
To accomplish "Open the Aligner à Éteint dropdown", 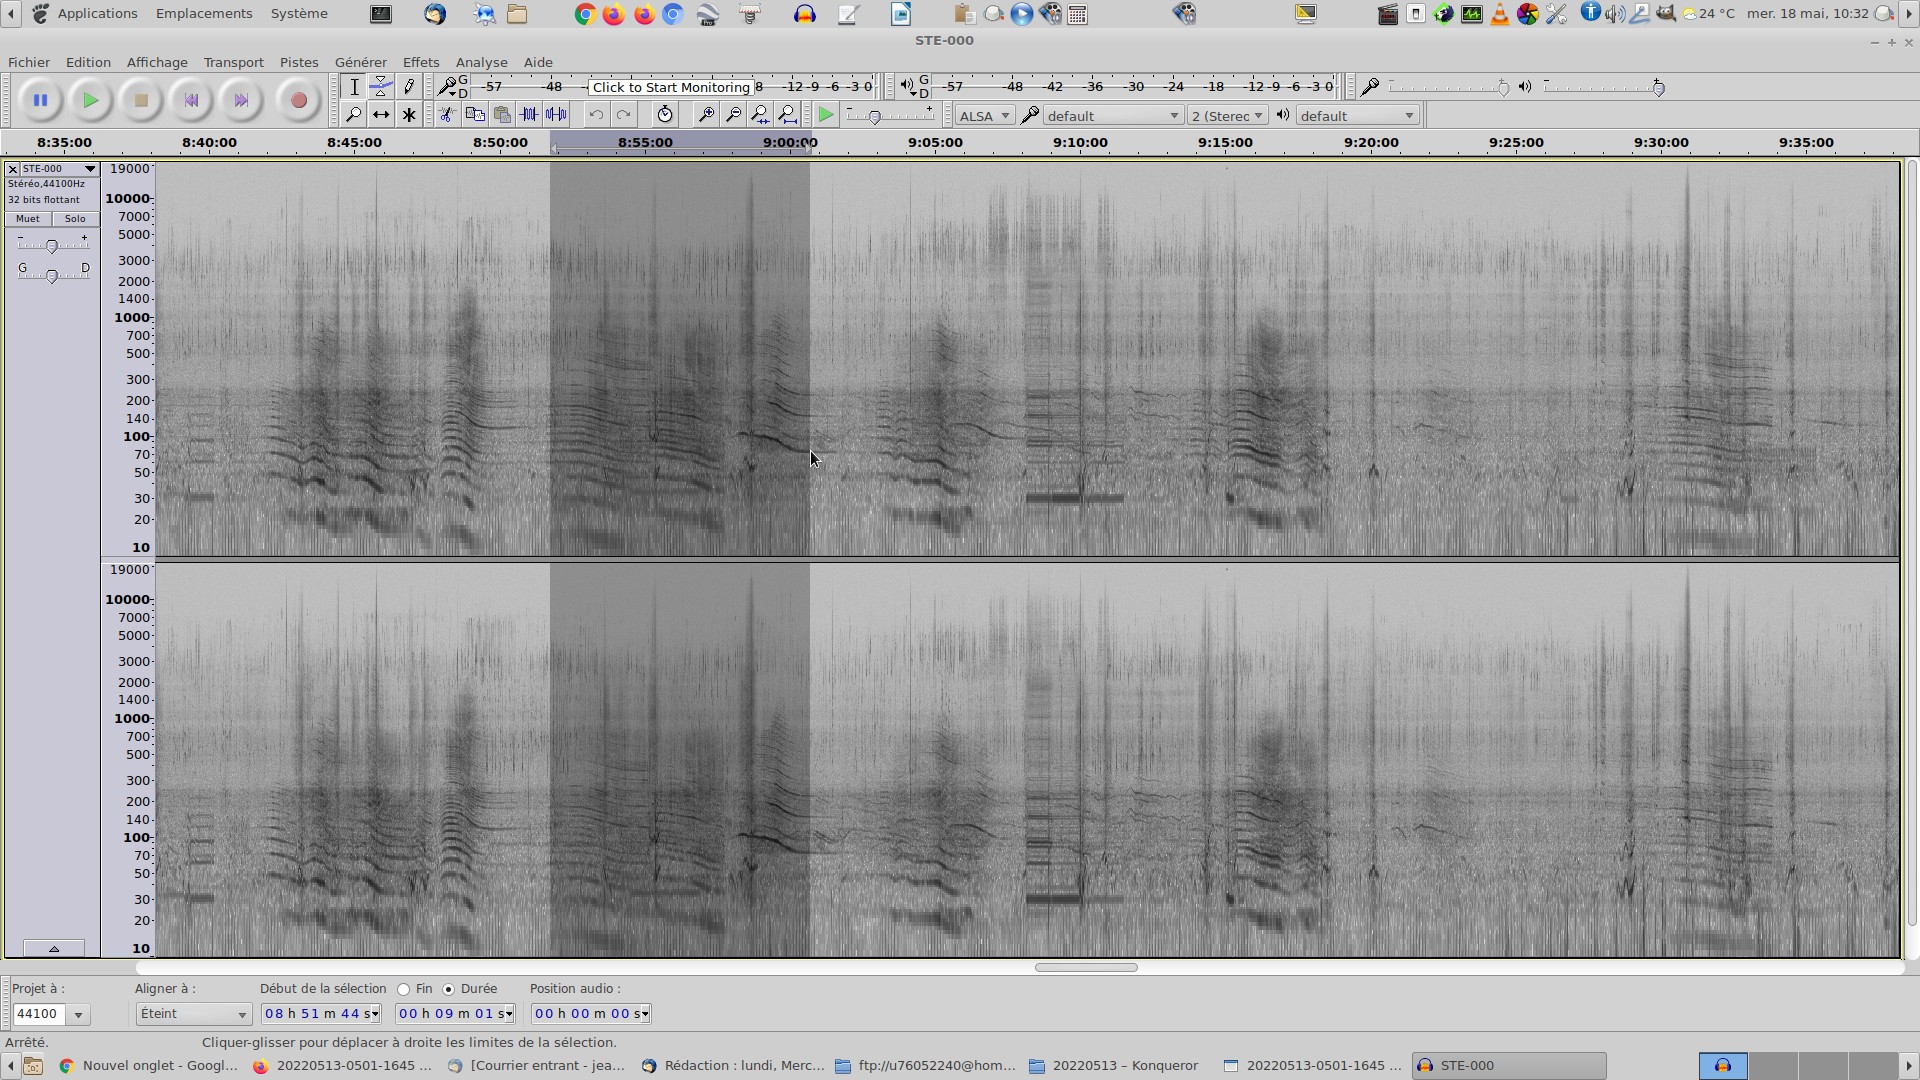I will [193, 1014].
